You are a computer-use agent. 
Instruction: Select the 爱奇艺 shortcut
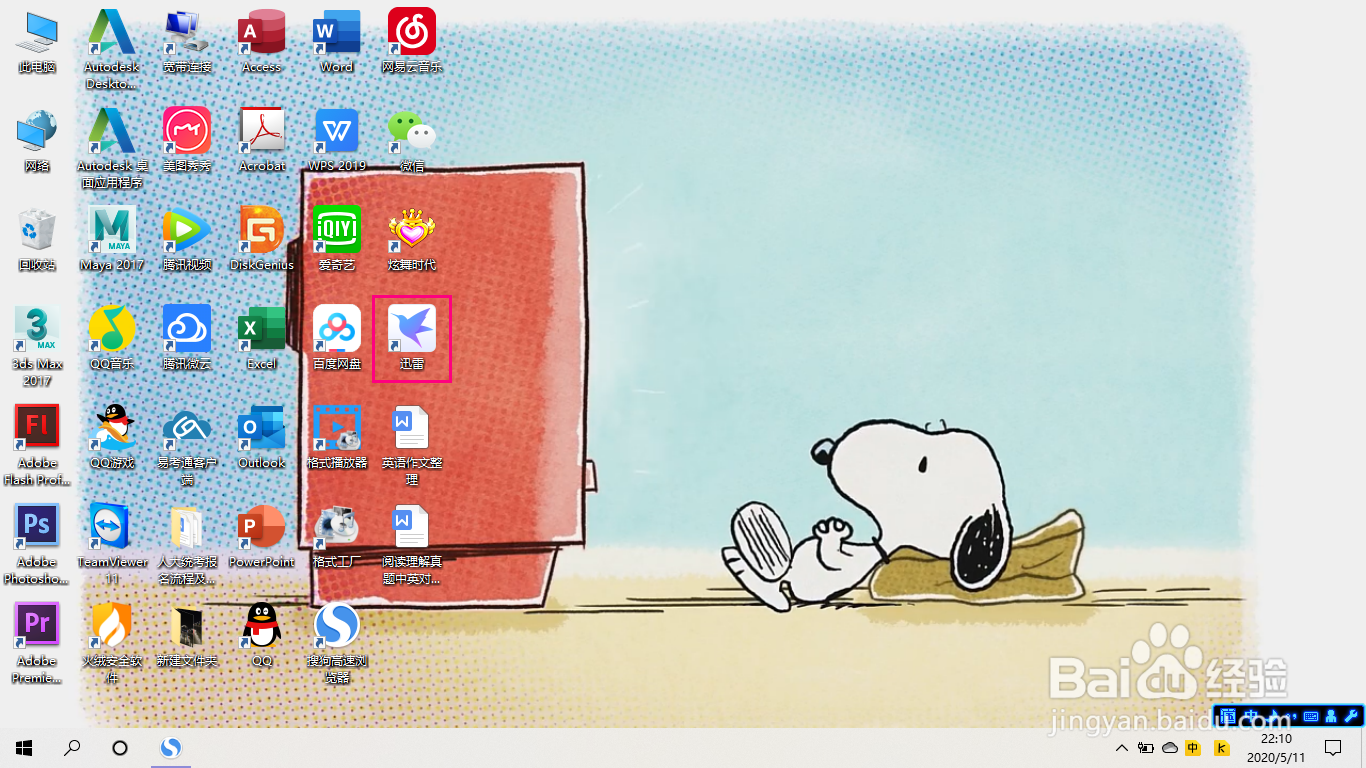point(337,240)
